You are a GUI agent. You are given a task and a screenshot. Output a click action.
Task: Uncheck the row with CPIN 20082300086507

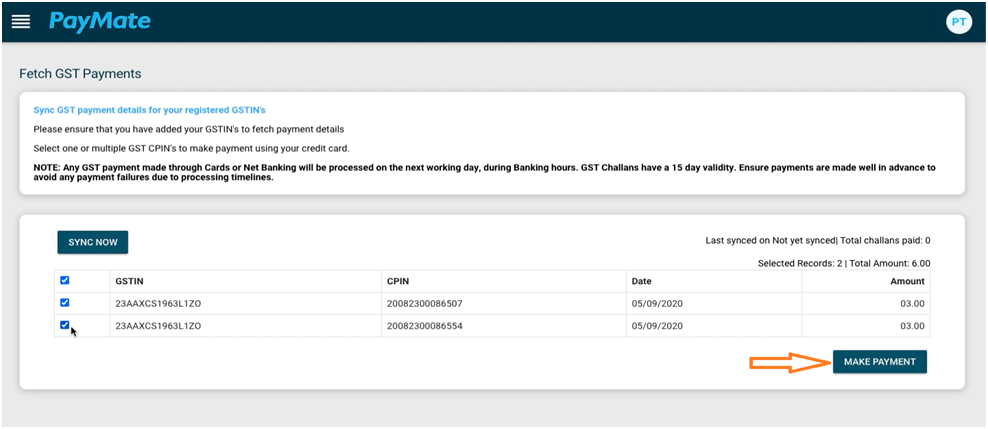pos(64,303)
